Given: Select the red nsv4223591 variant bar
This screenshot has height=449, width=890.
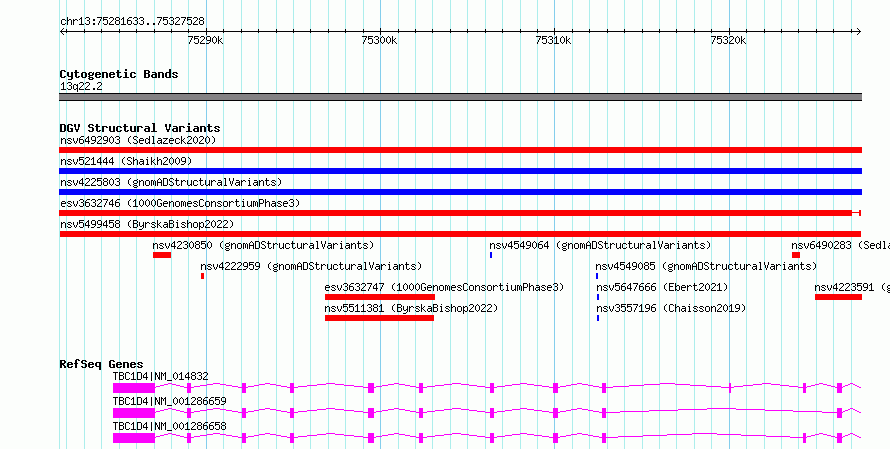Looking at the screenshot, I should tap(838, 297).
